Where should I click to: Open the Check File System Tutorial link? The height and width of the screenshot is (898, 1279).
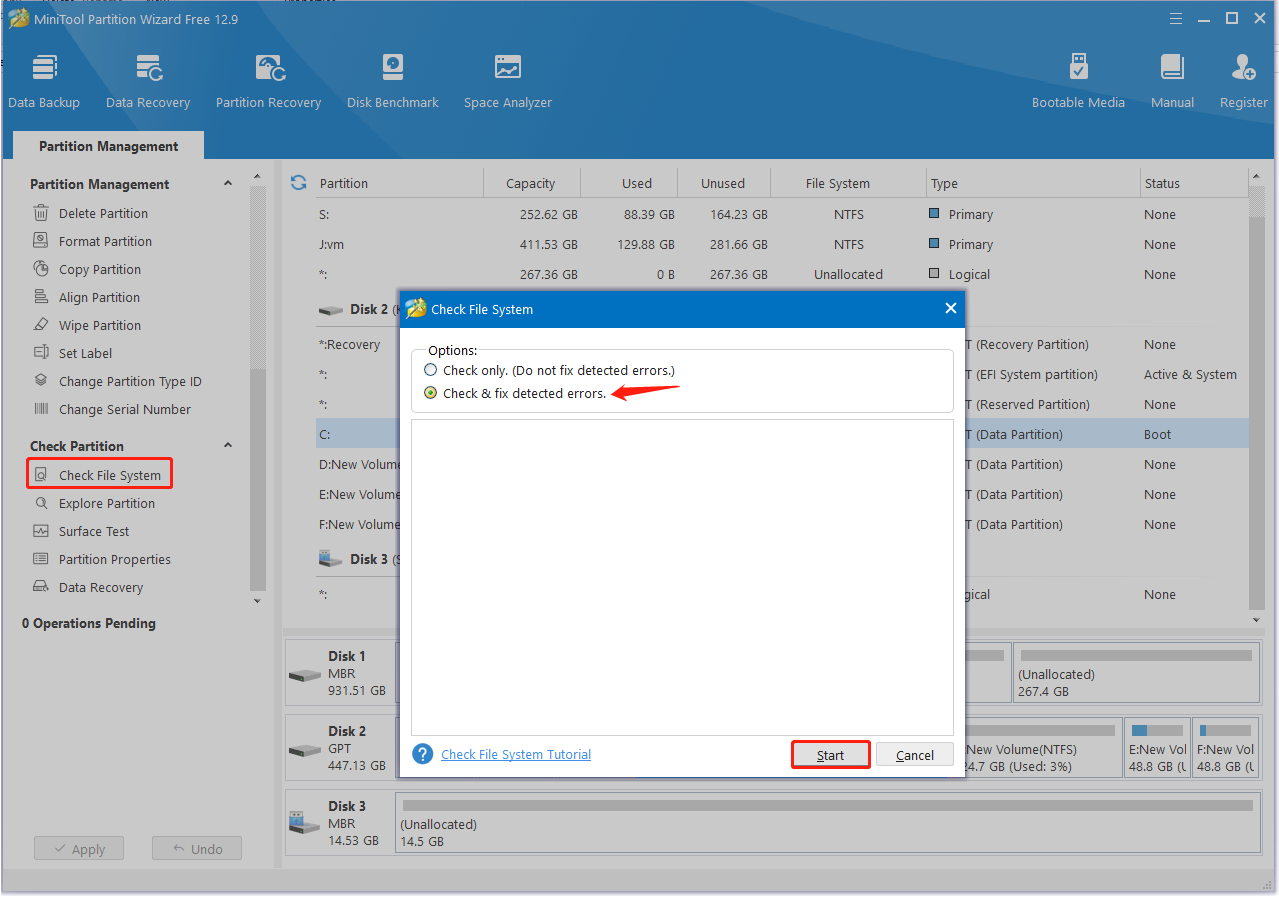click(x=516, y=755)
